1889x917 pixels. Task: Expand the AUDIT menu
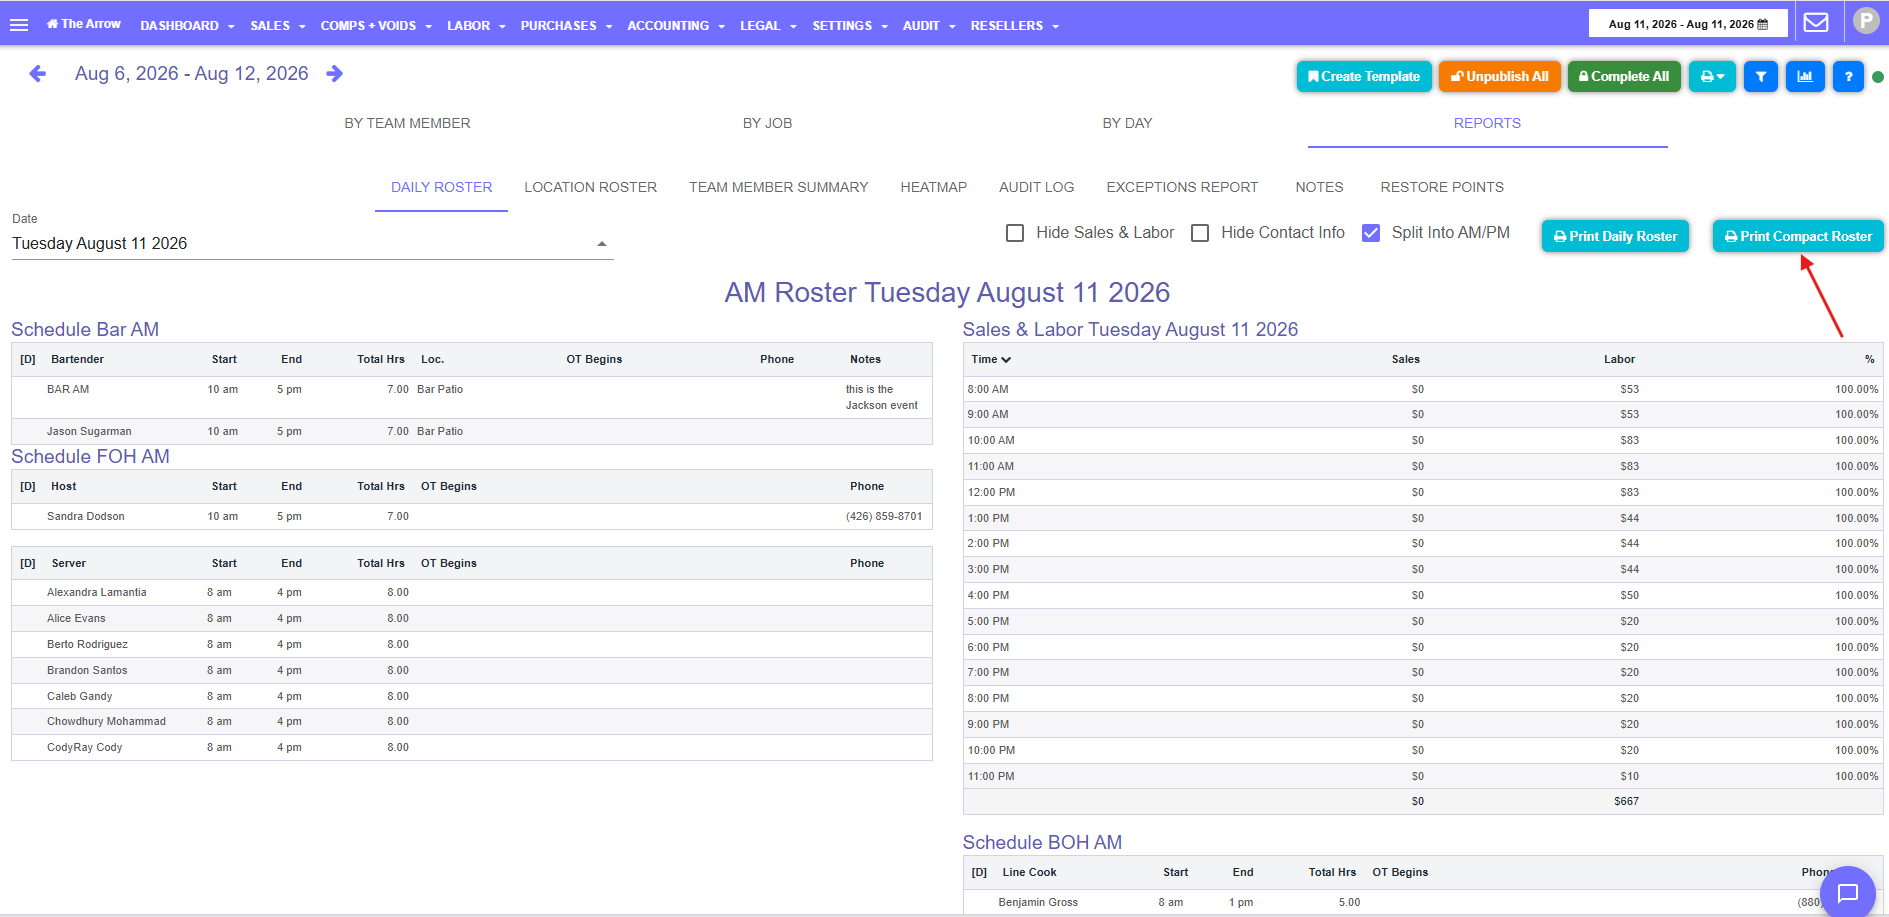929,26
